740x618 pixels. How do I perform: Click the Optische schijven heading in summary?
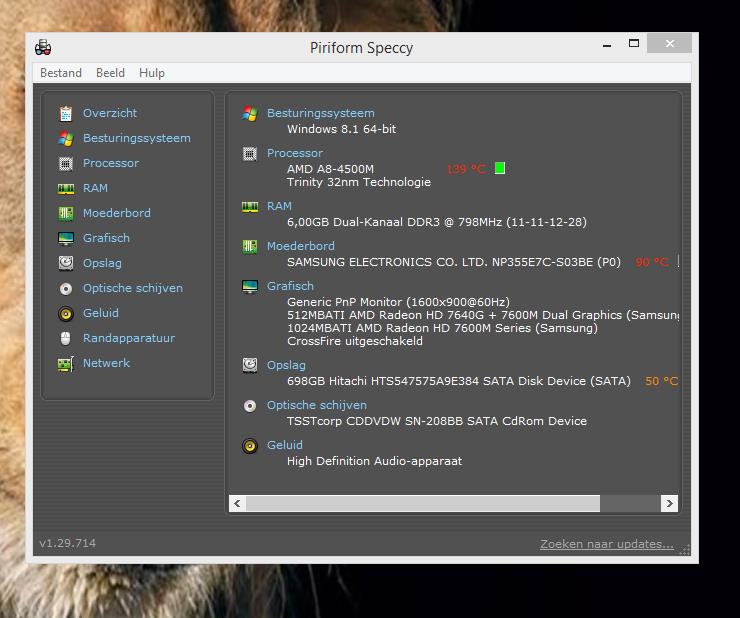click(x=316, y=405)
